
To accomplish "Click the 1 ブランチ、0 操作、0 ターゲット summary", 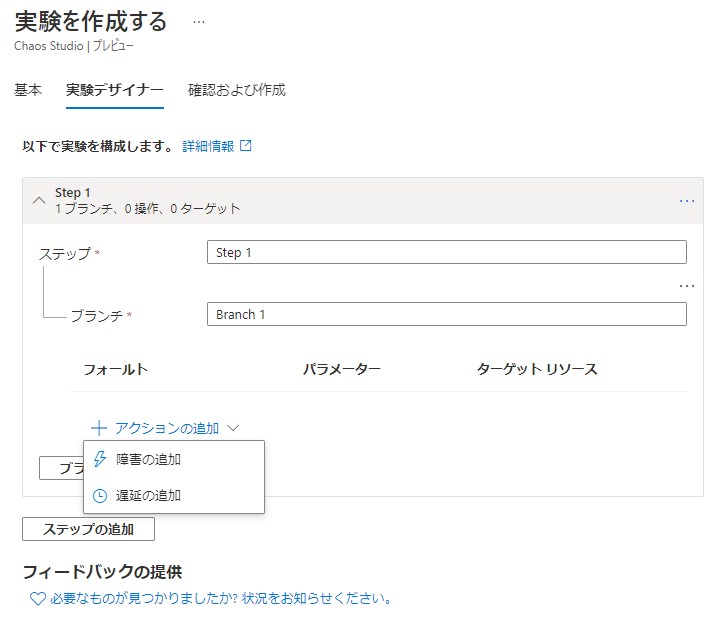I will [147, 209].
